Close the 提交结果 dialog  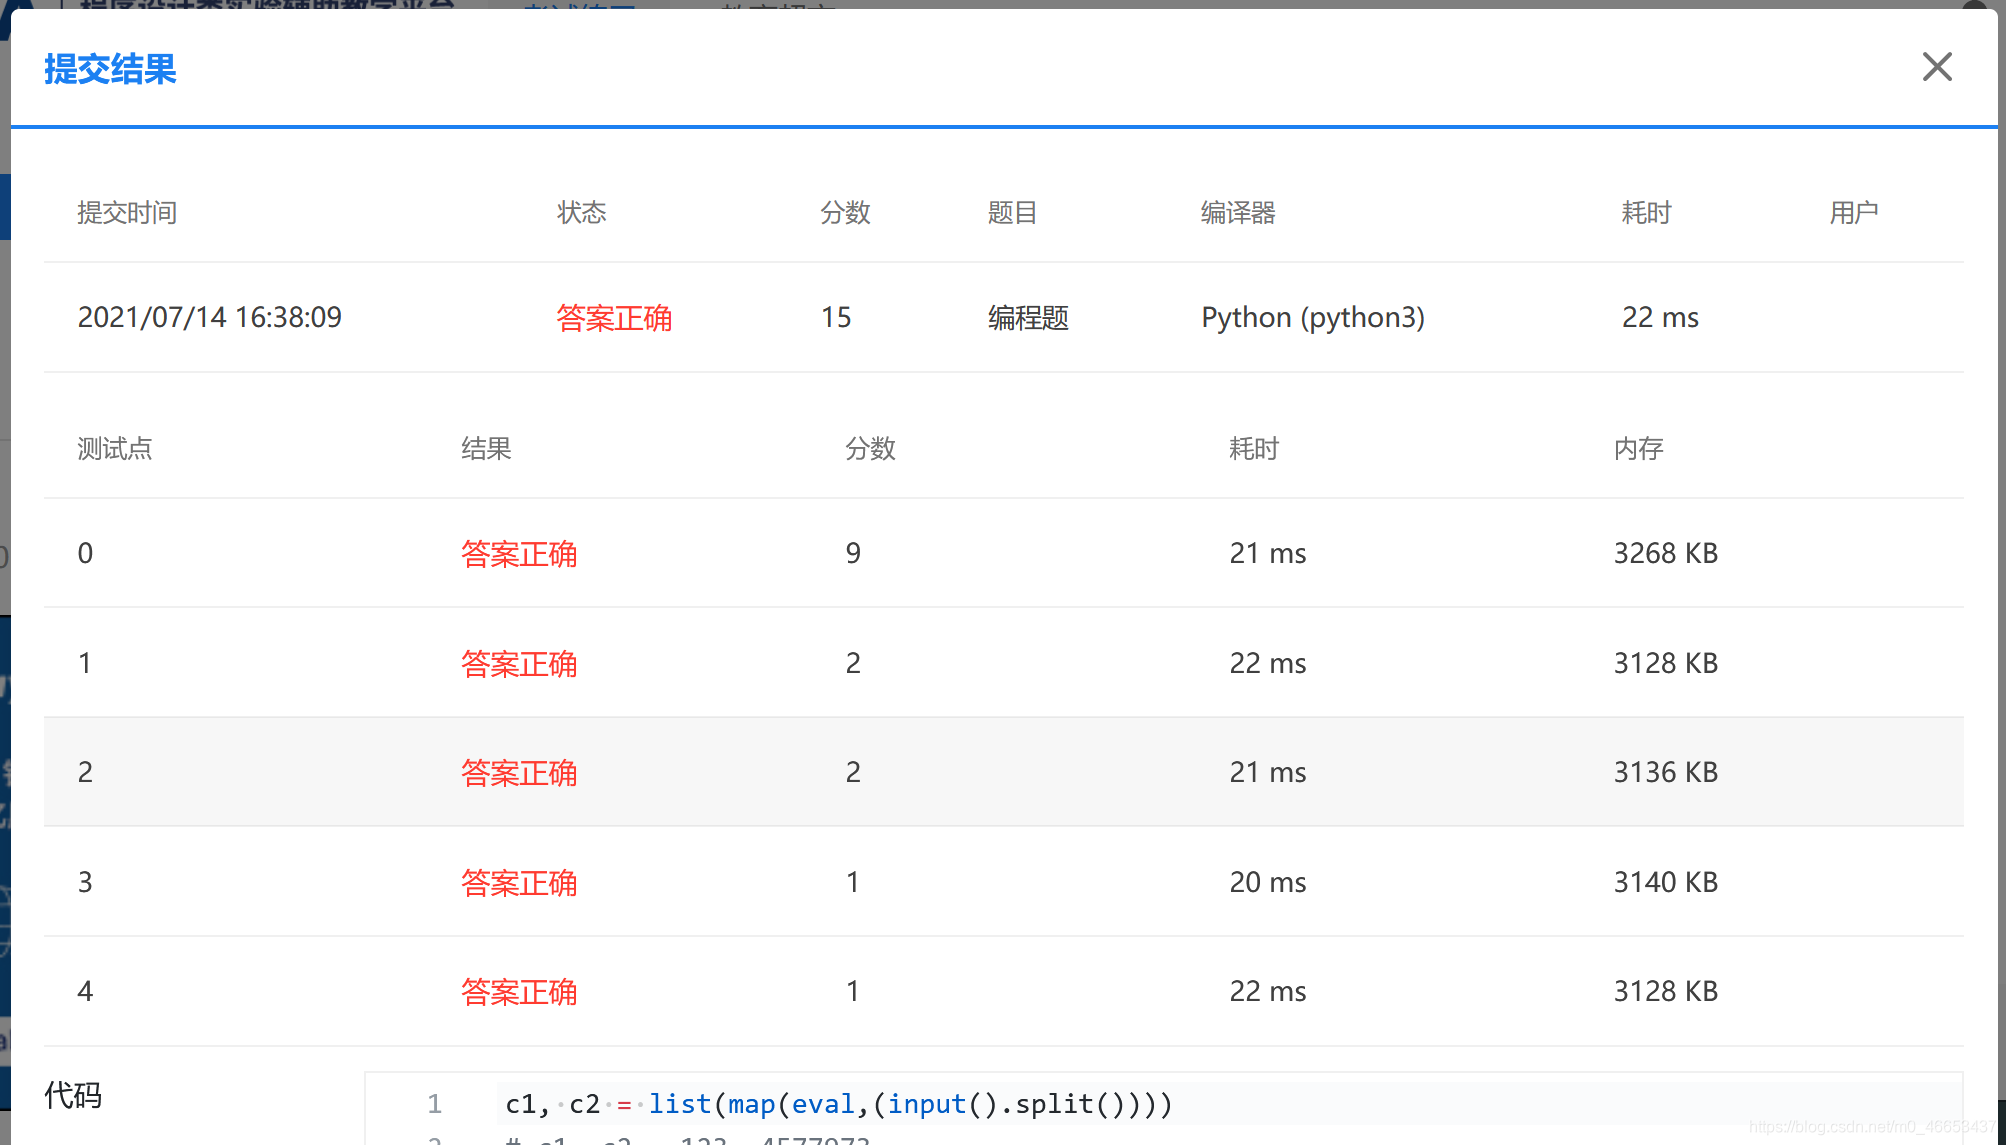tap(1937, 66)
